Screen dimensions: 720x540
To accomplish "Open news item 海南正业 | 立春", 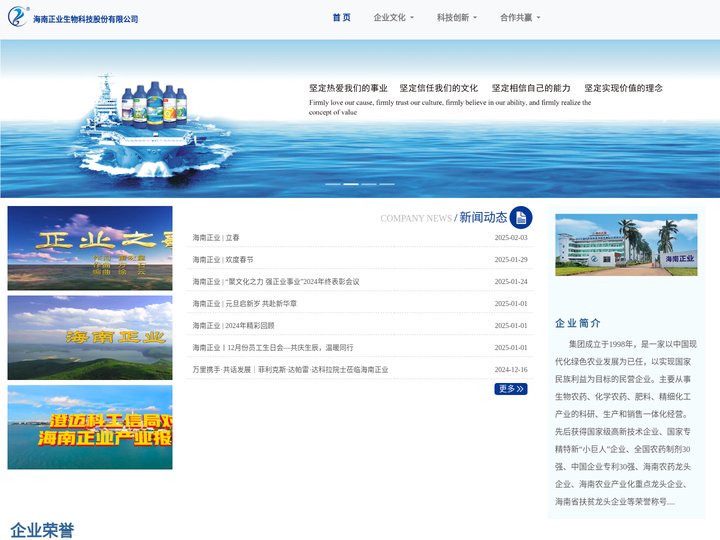I will pyautogui.click(x=216, y=237).
